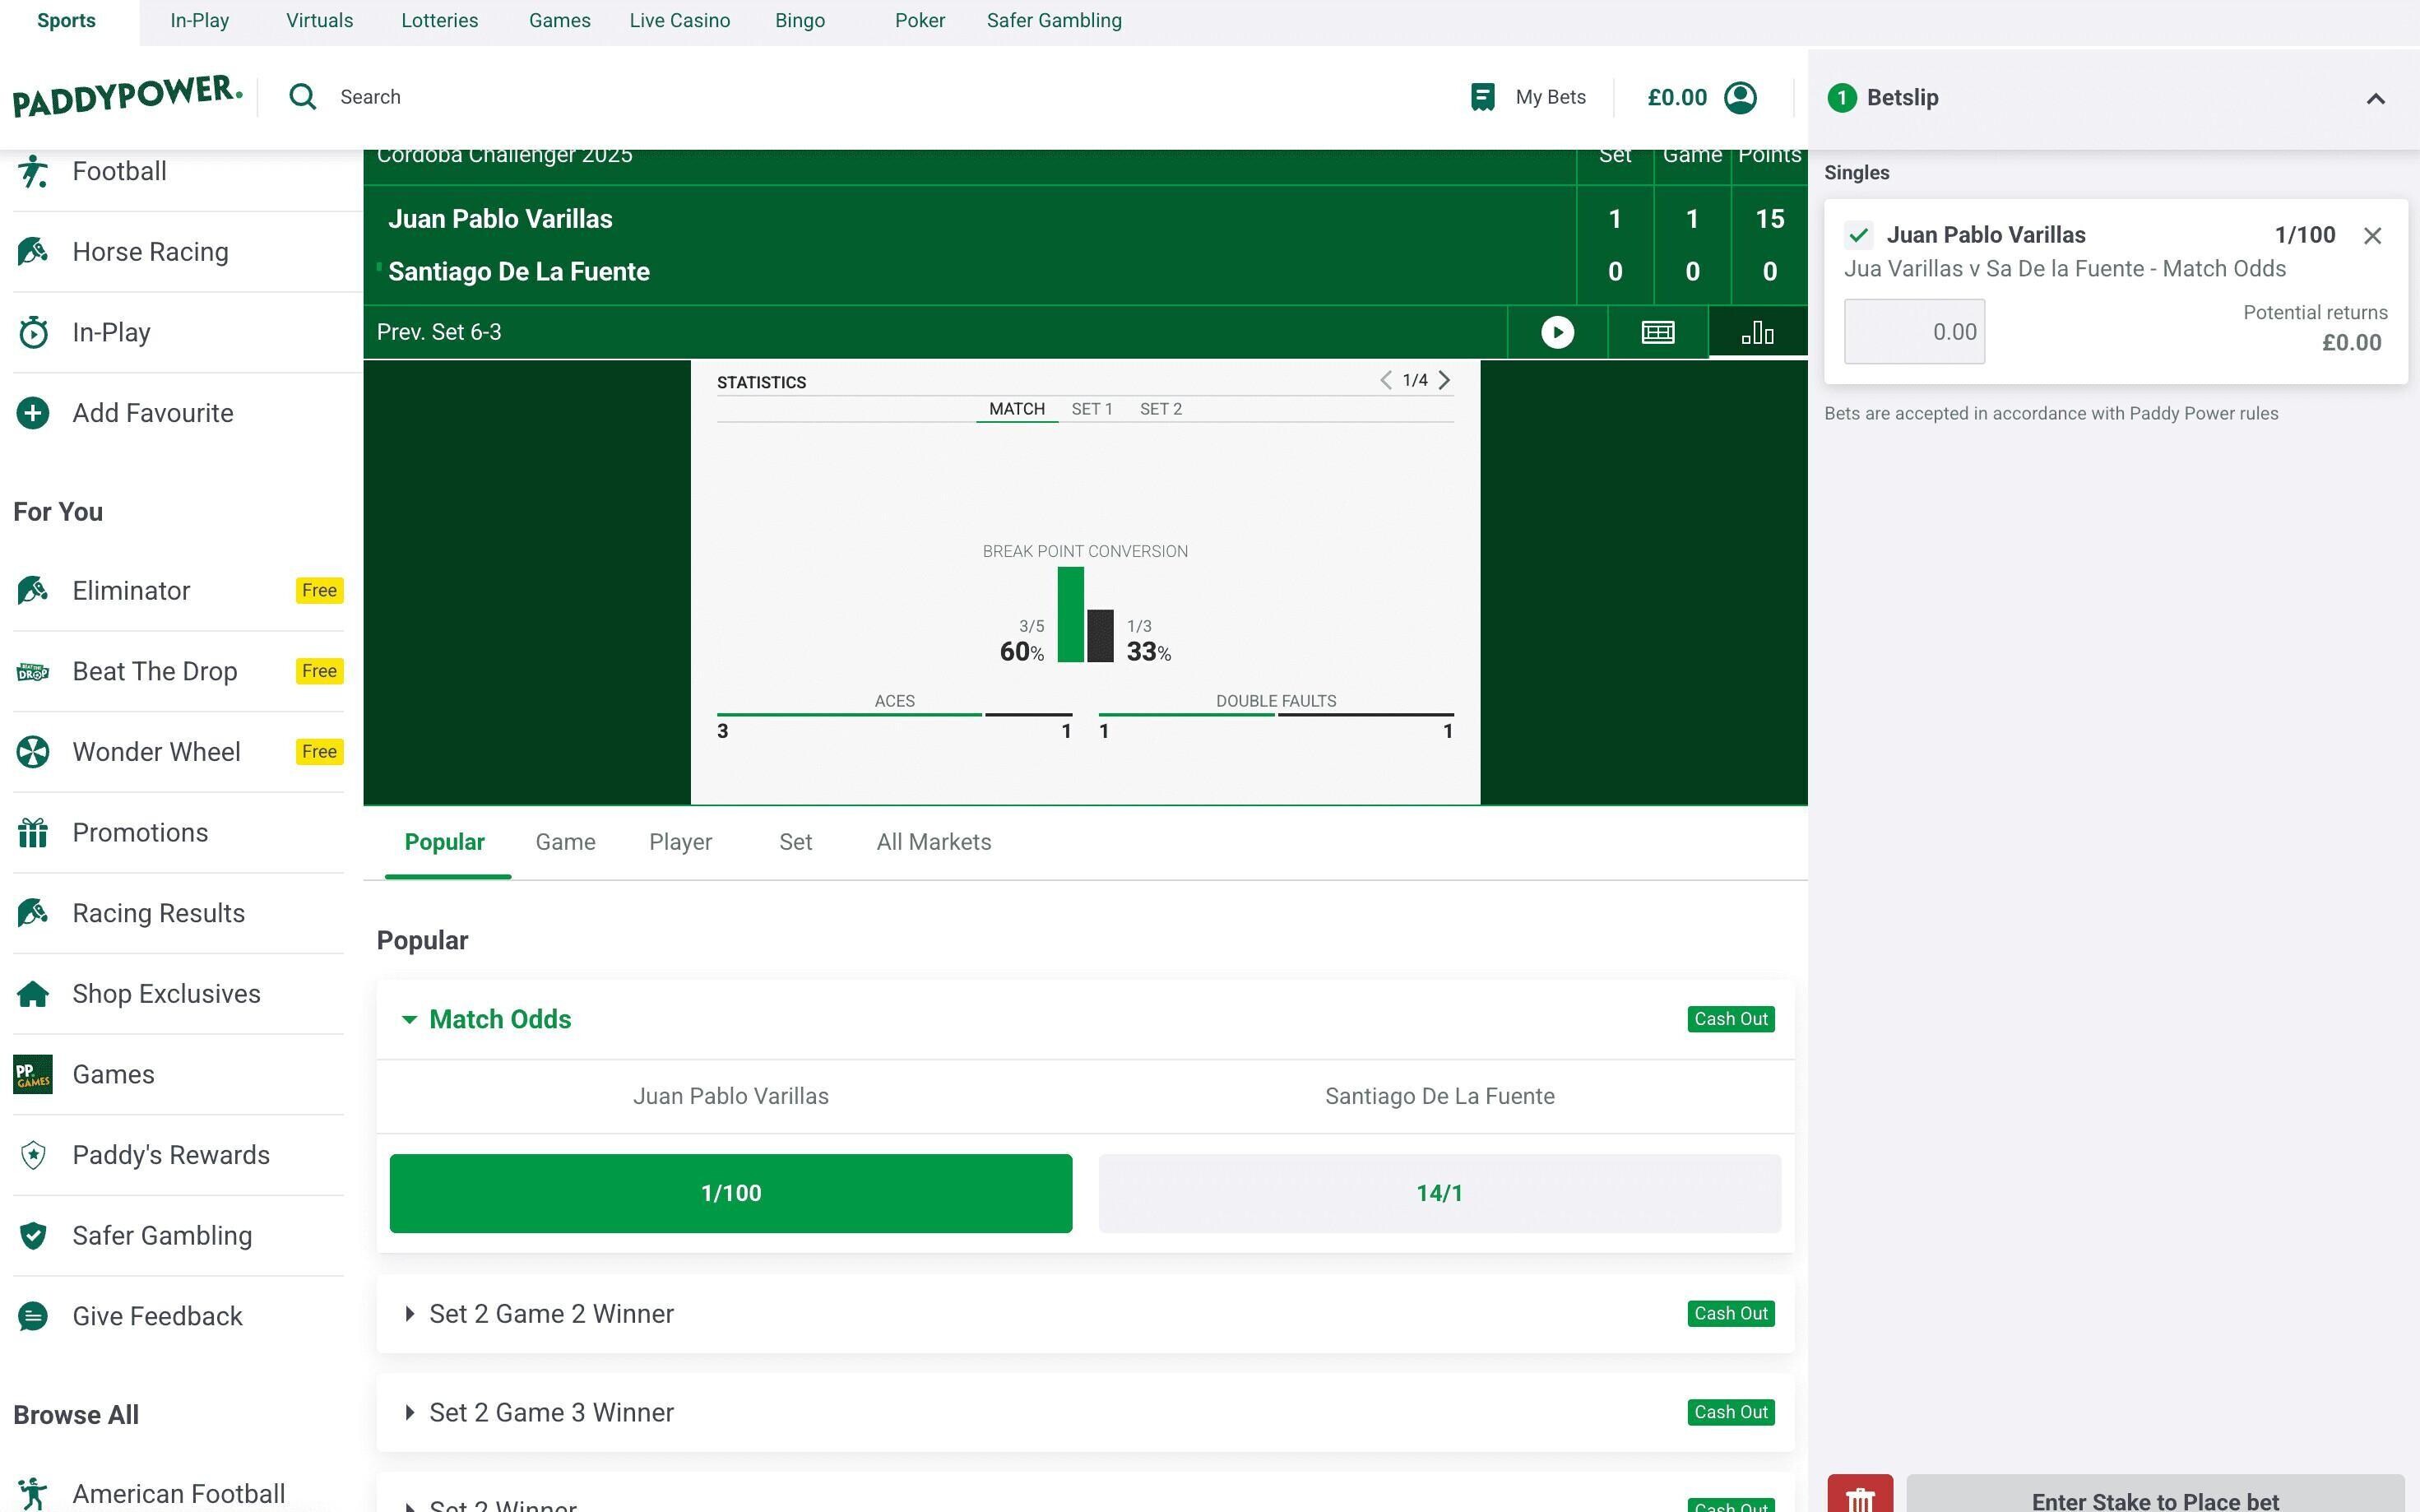The height and width of the screenshot is (1512, 2420).
Task: Click Cash Out badge on Match Odds
Action: 1731,1019
